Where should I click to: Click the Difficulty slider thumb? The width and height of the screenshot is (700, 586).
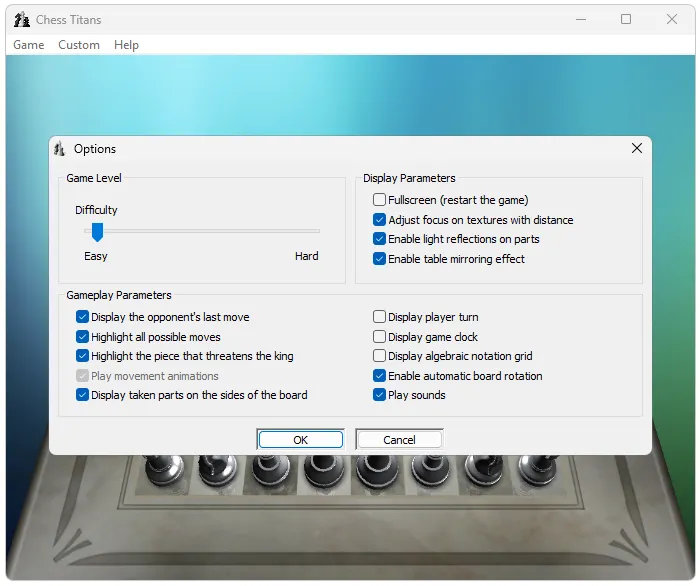97,232
